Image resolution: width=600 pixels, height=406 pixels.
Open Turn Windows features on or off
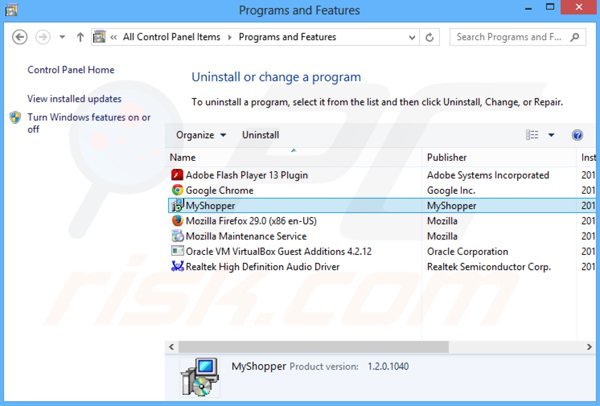pyautogui.click(x=89, y=123)
